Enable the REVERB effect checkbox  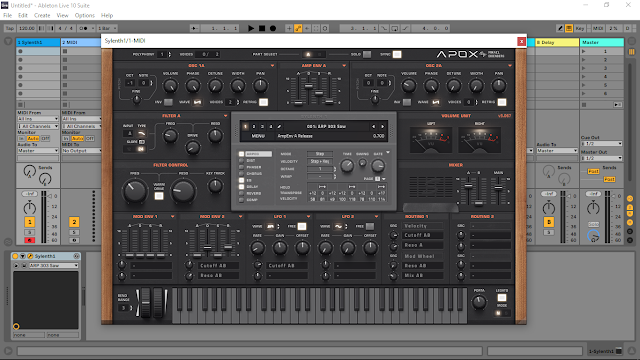(x=241, y=193)
